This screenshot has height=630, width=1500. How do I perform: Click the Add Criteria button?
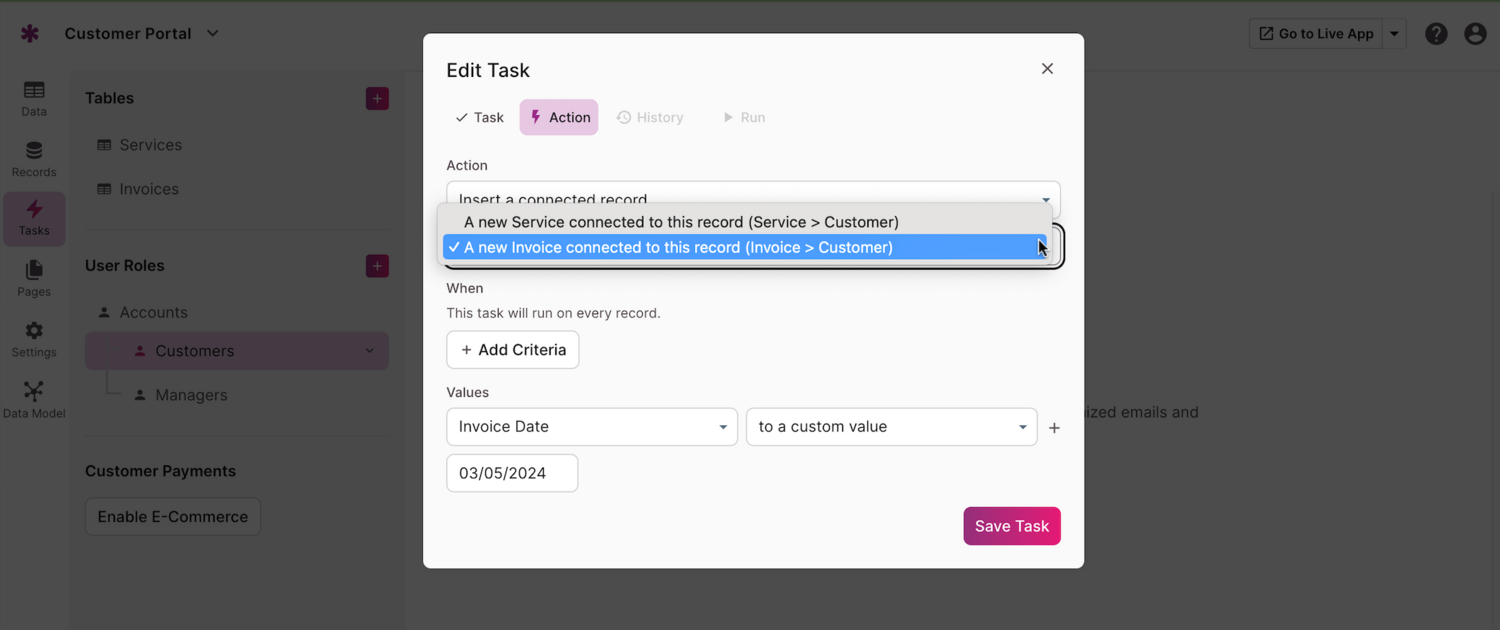[x=513, y=350]
